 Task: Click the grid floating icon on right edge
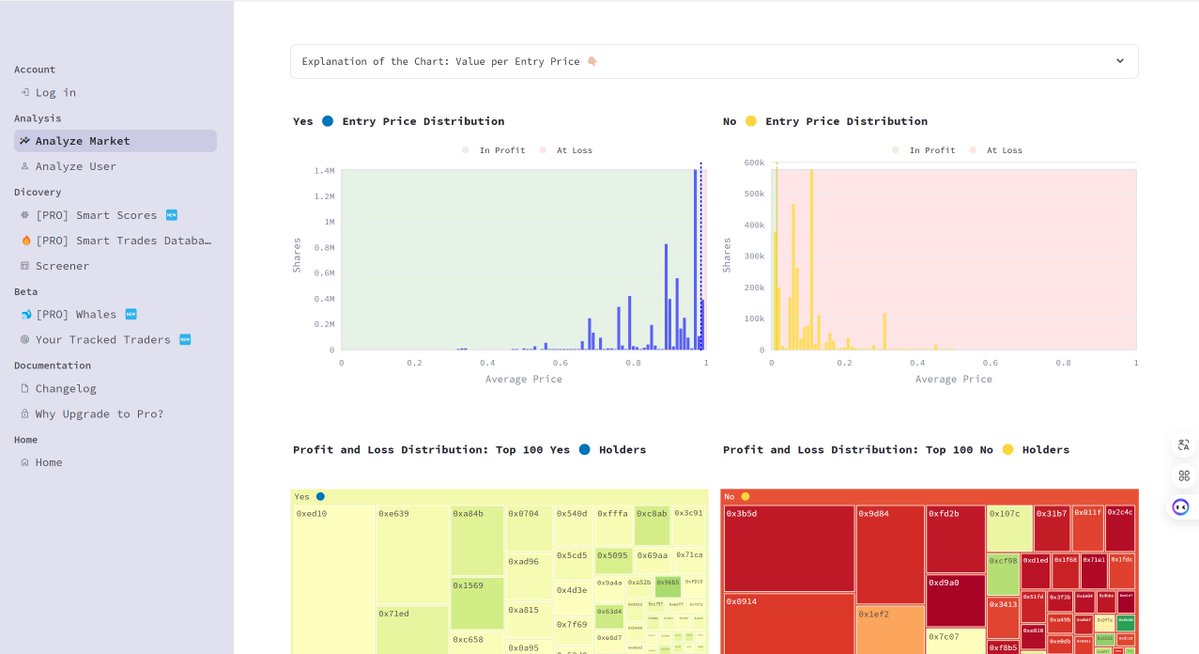1183,476
